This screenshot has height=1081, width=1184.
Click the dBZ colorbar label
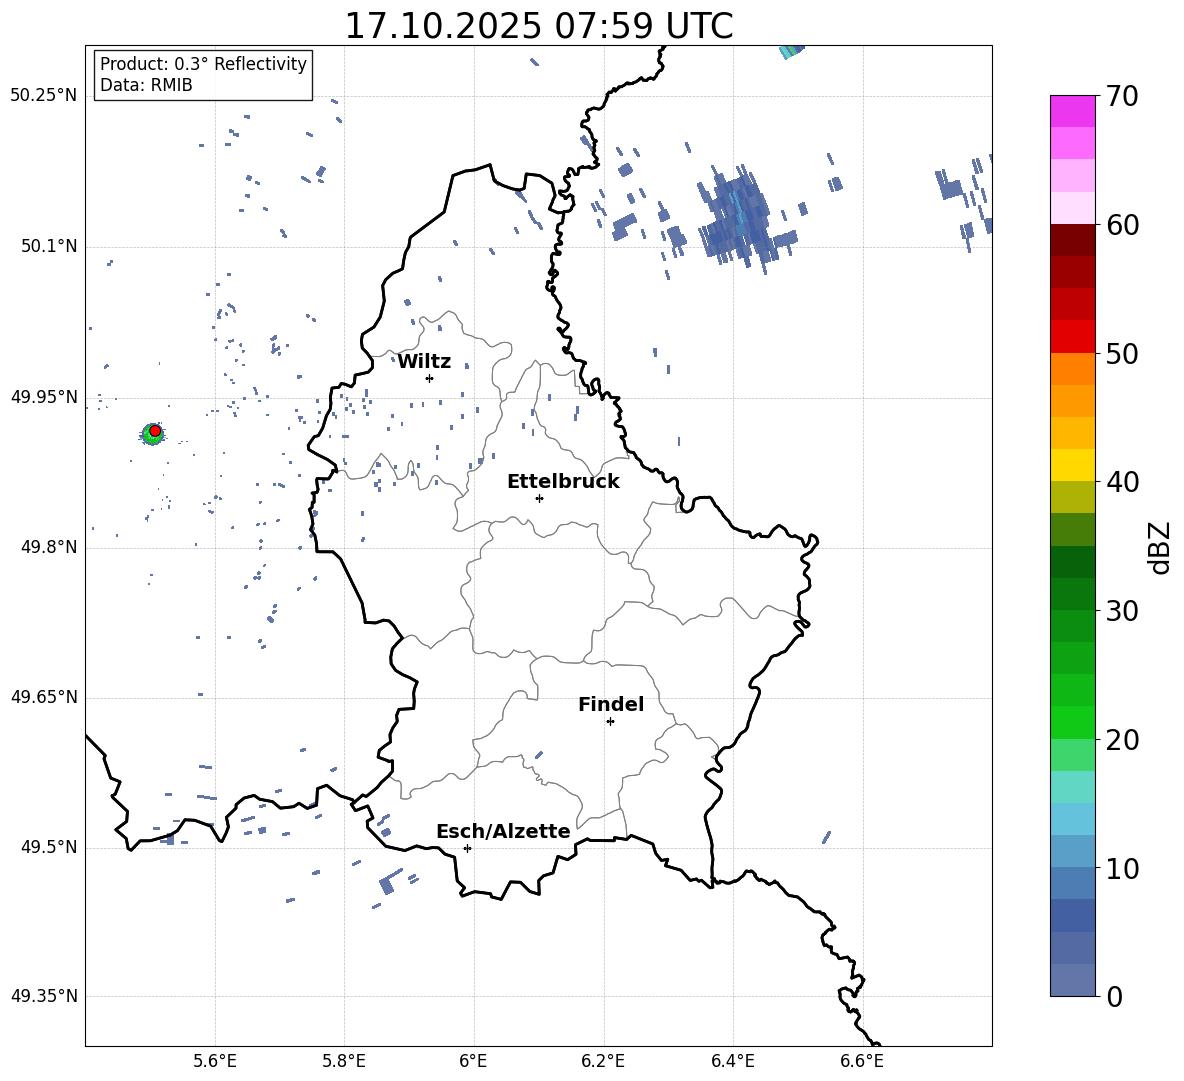pos(1160,547)
